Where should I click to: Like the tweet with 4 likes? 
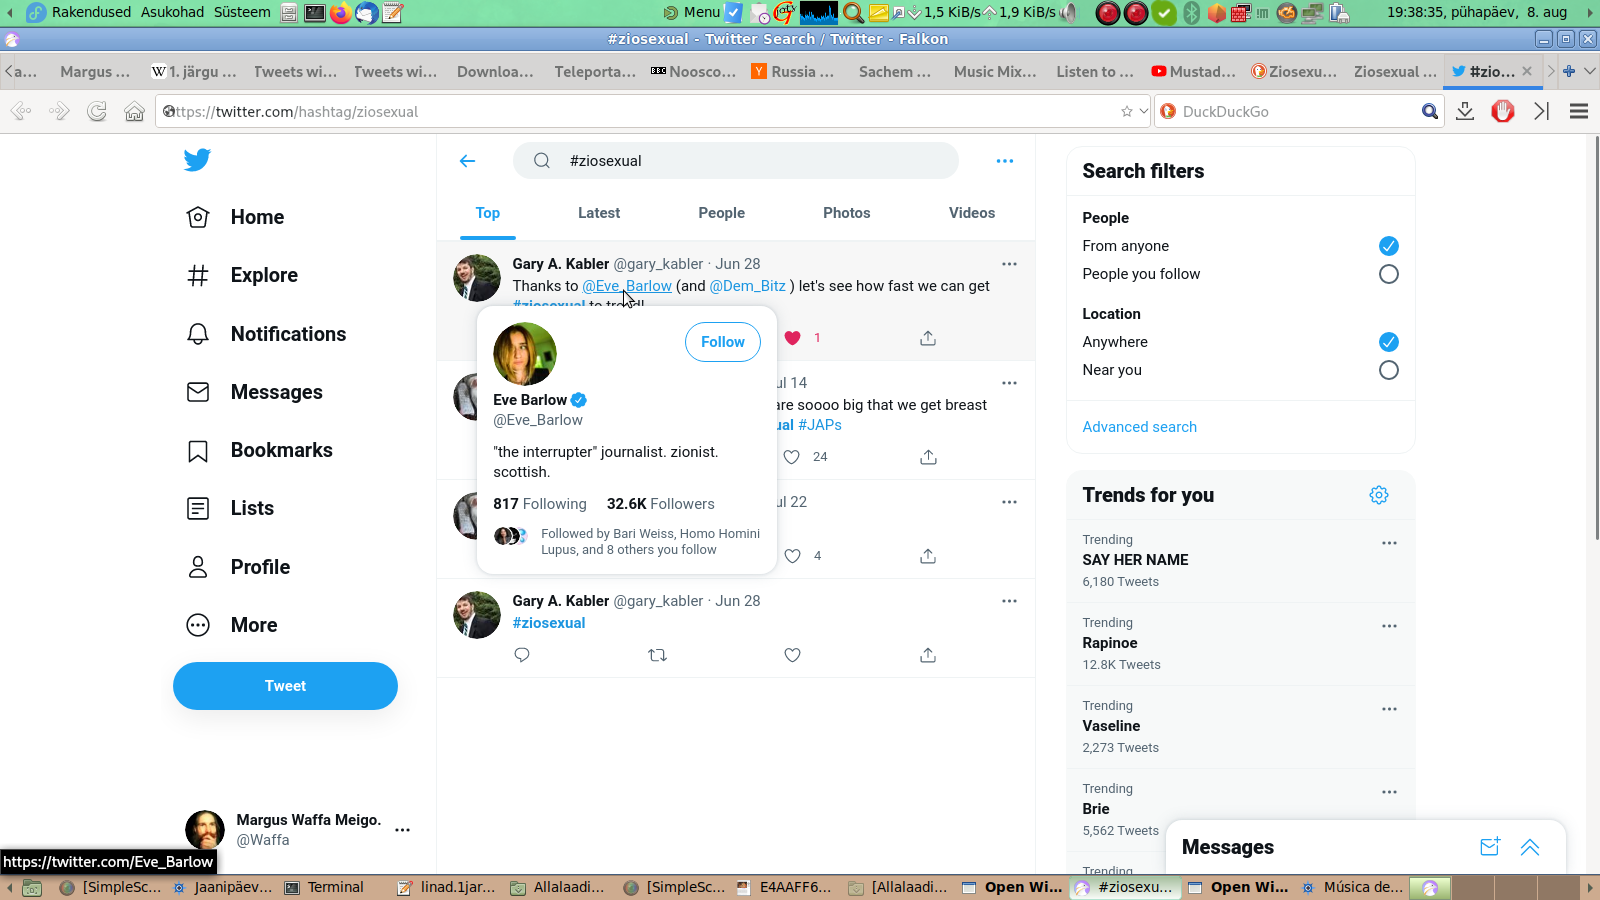[x=792, y=556]
